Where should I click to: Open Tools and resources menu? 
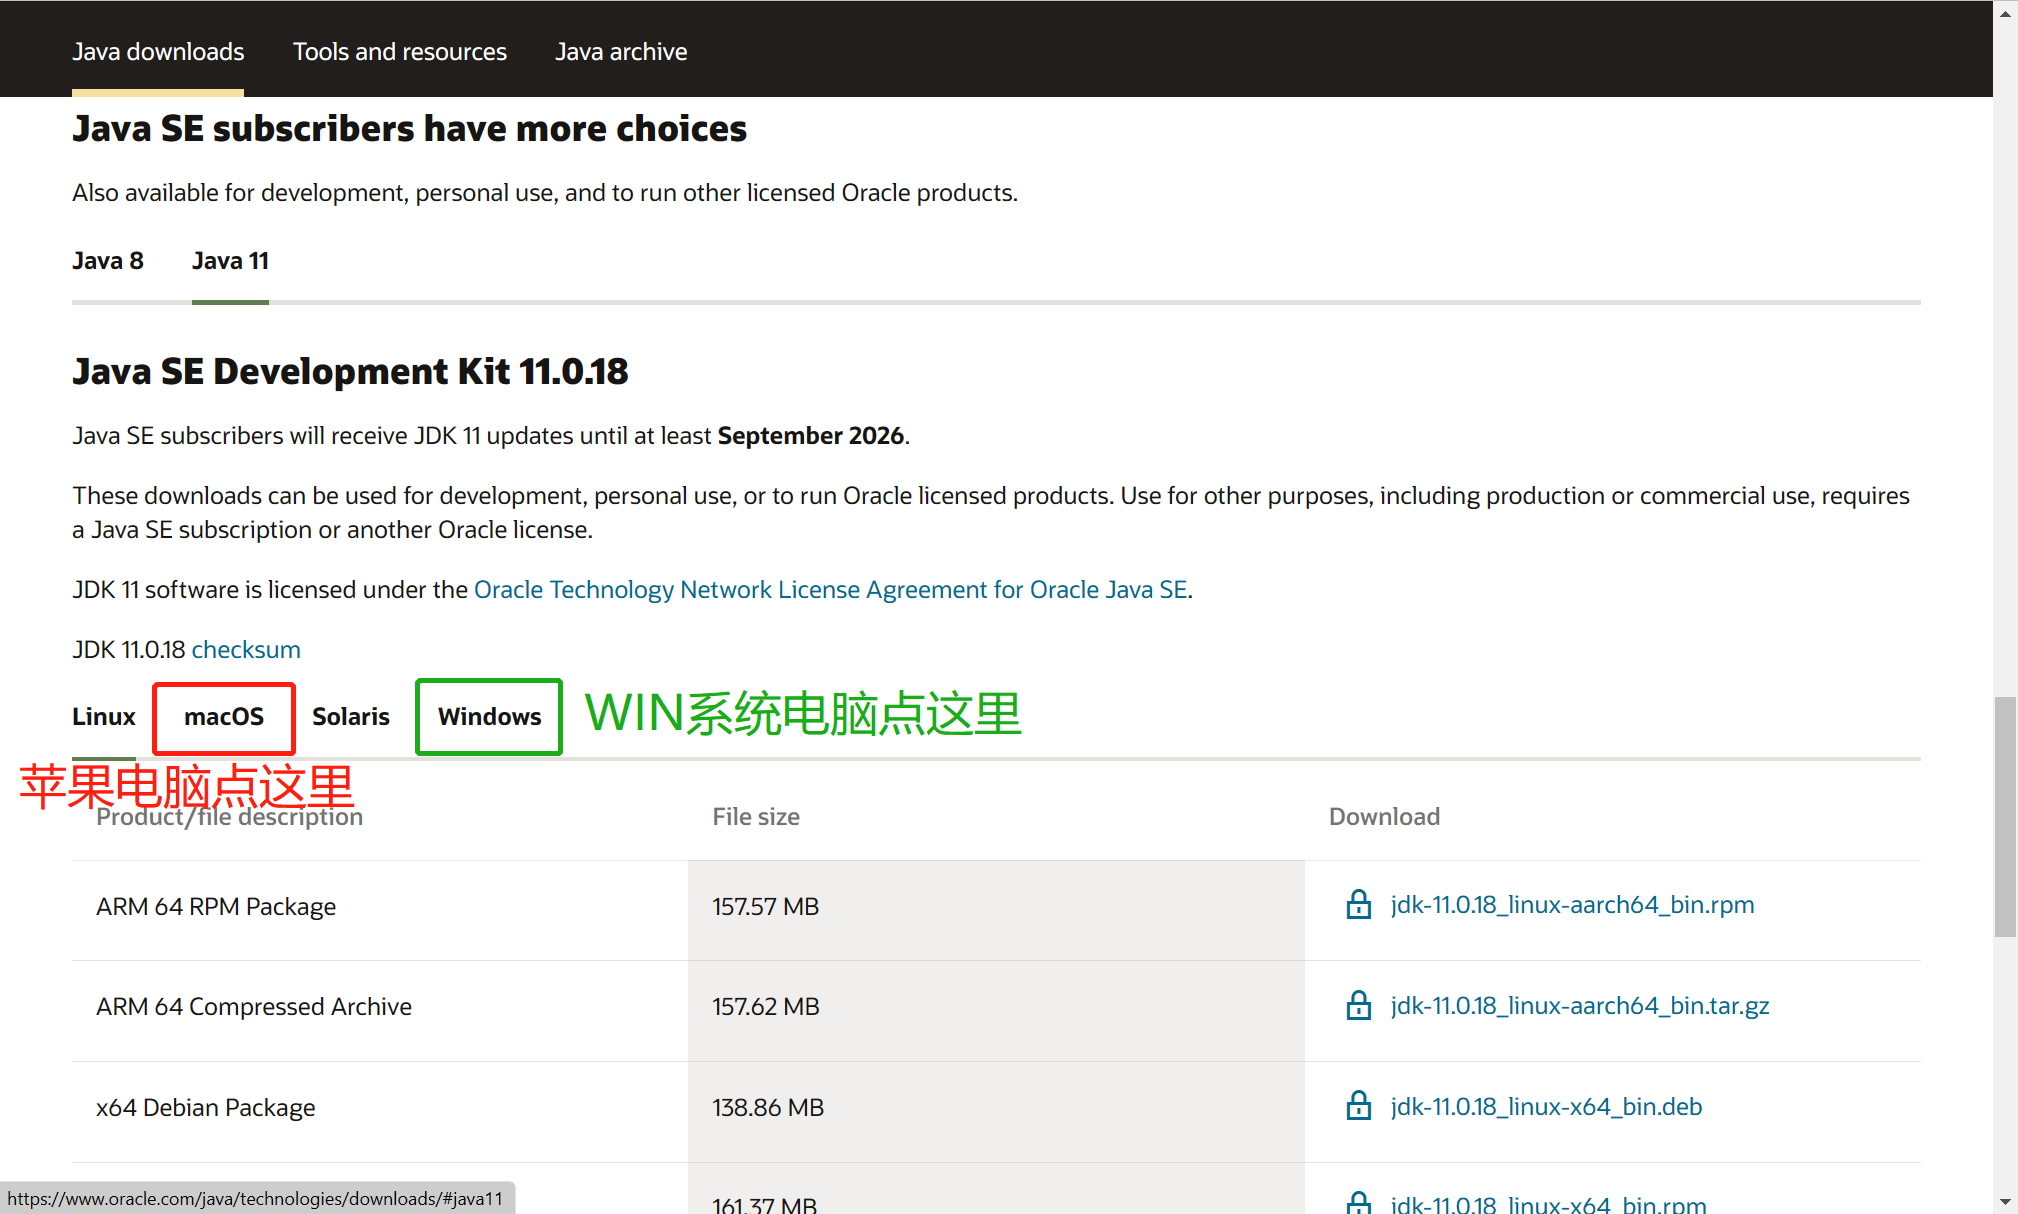coord(399,52)
